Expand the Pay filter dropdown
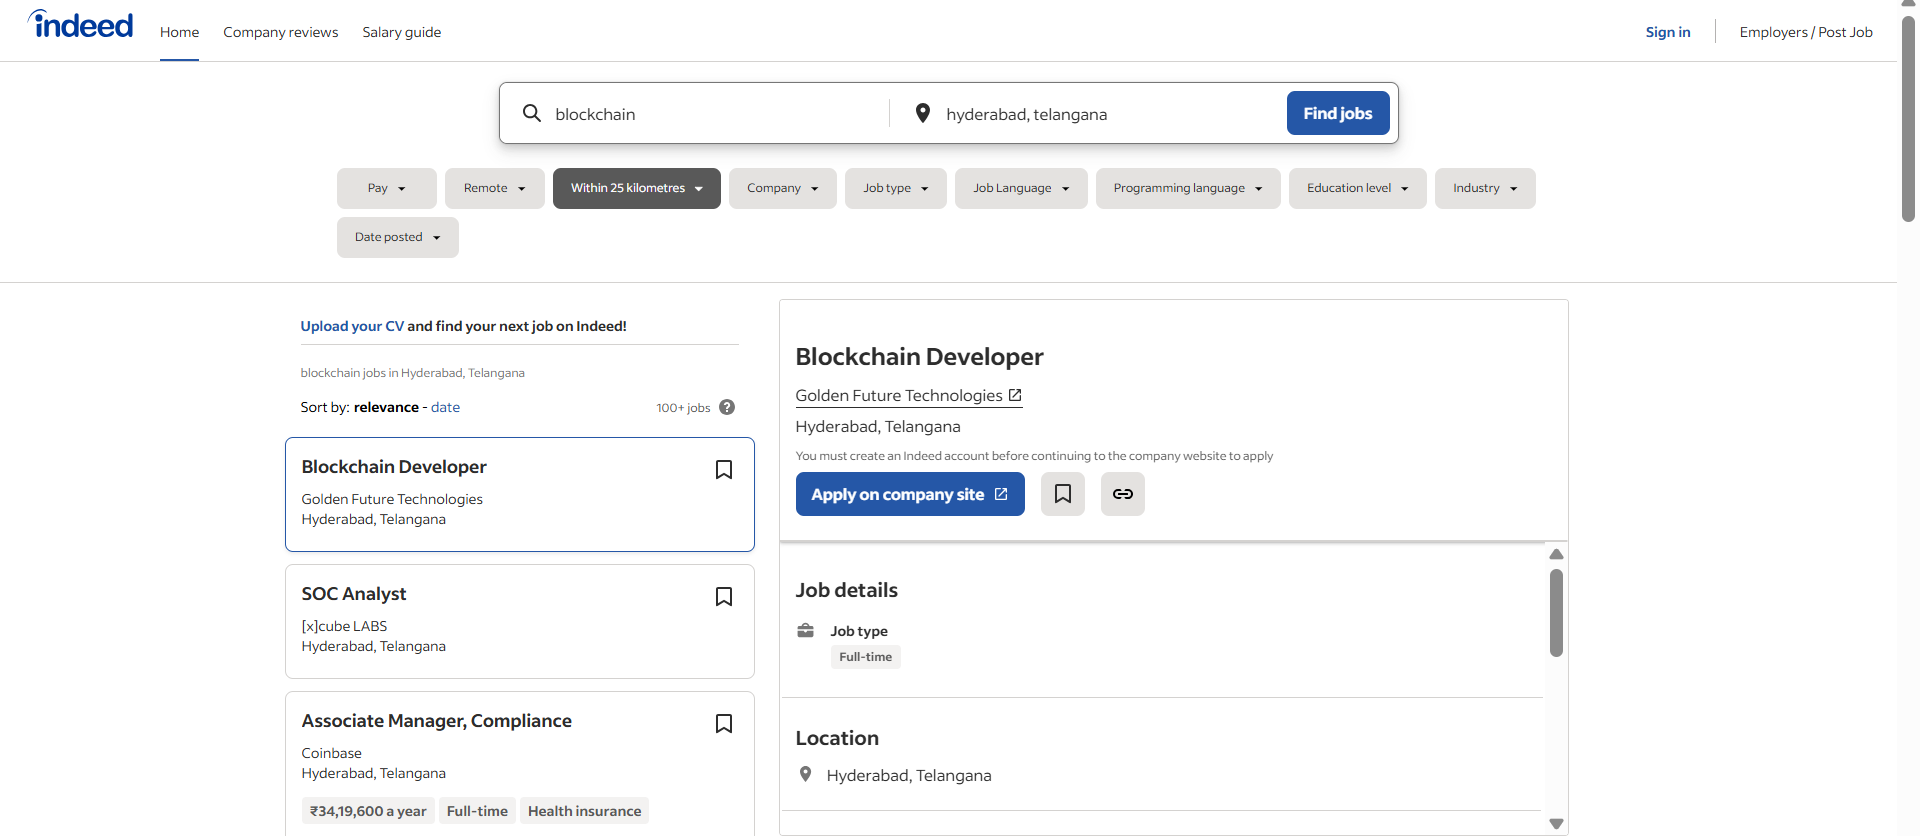Viewport: 1920px width, 836px height. pyautogui.click(x=386, y=188)
